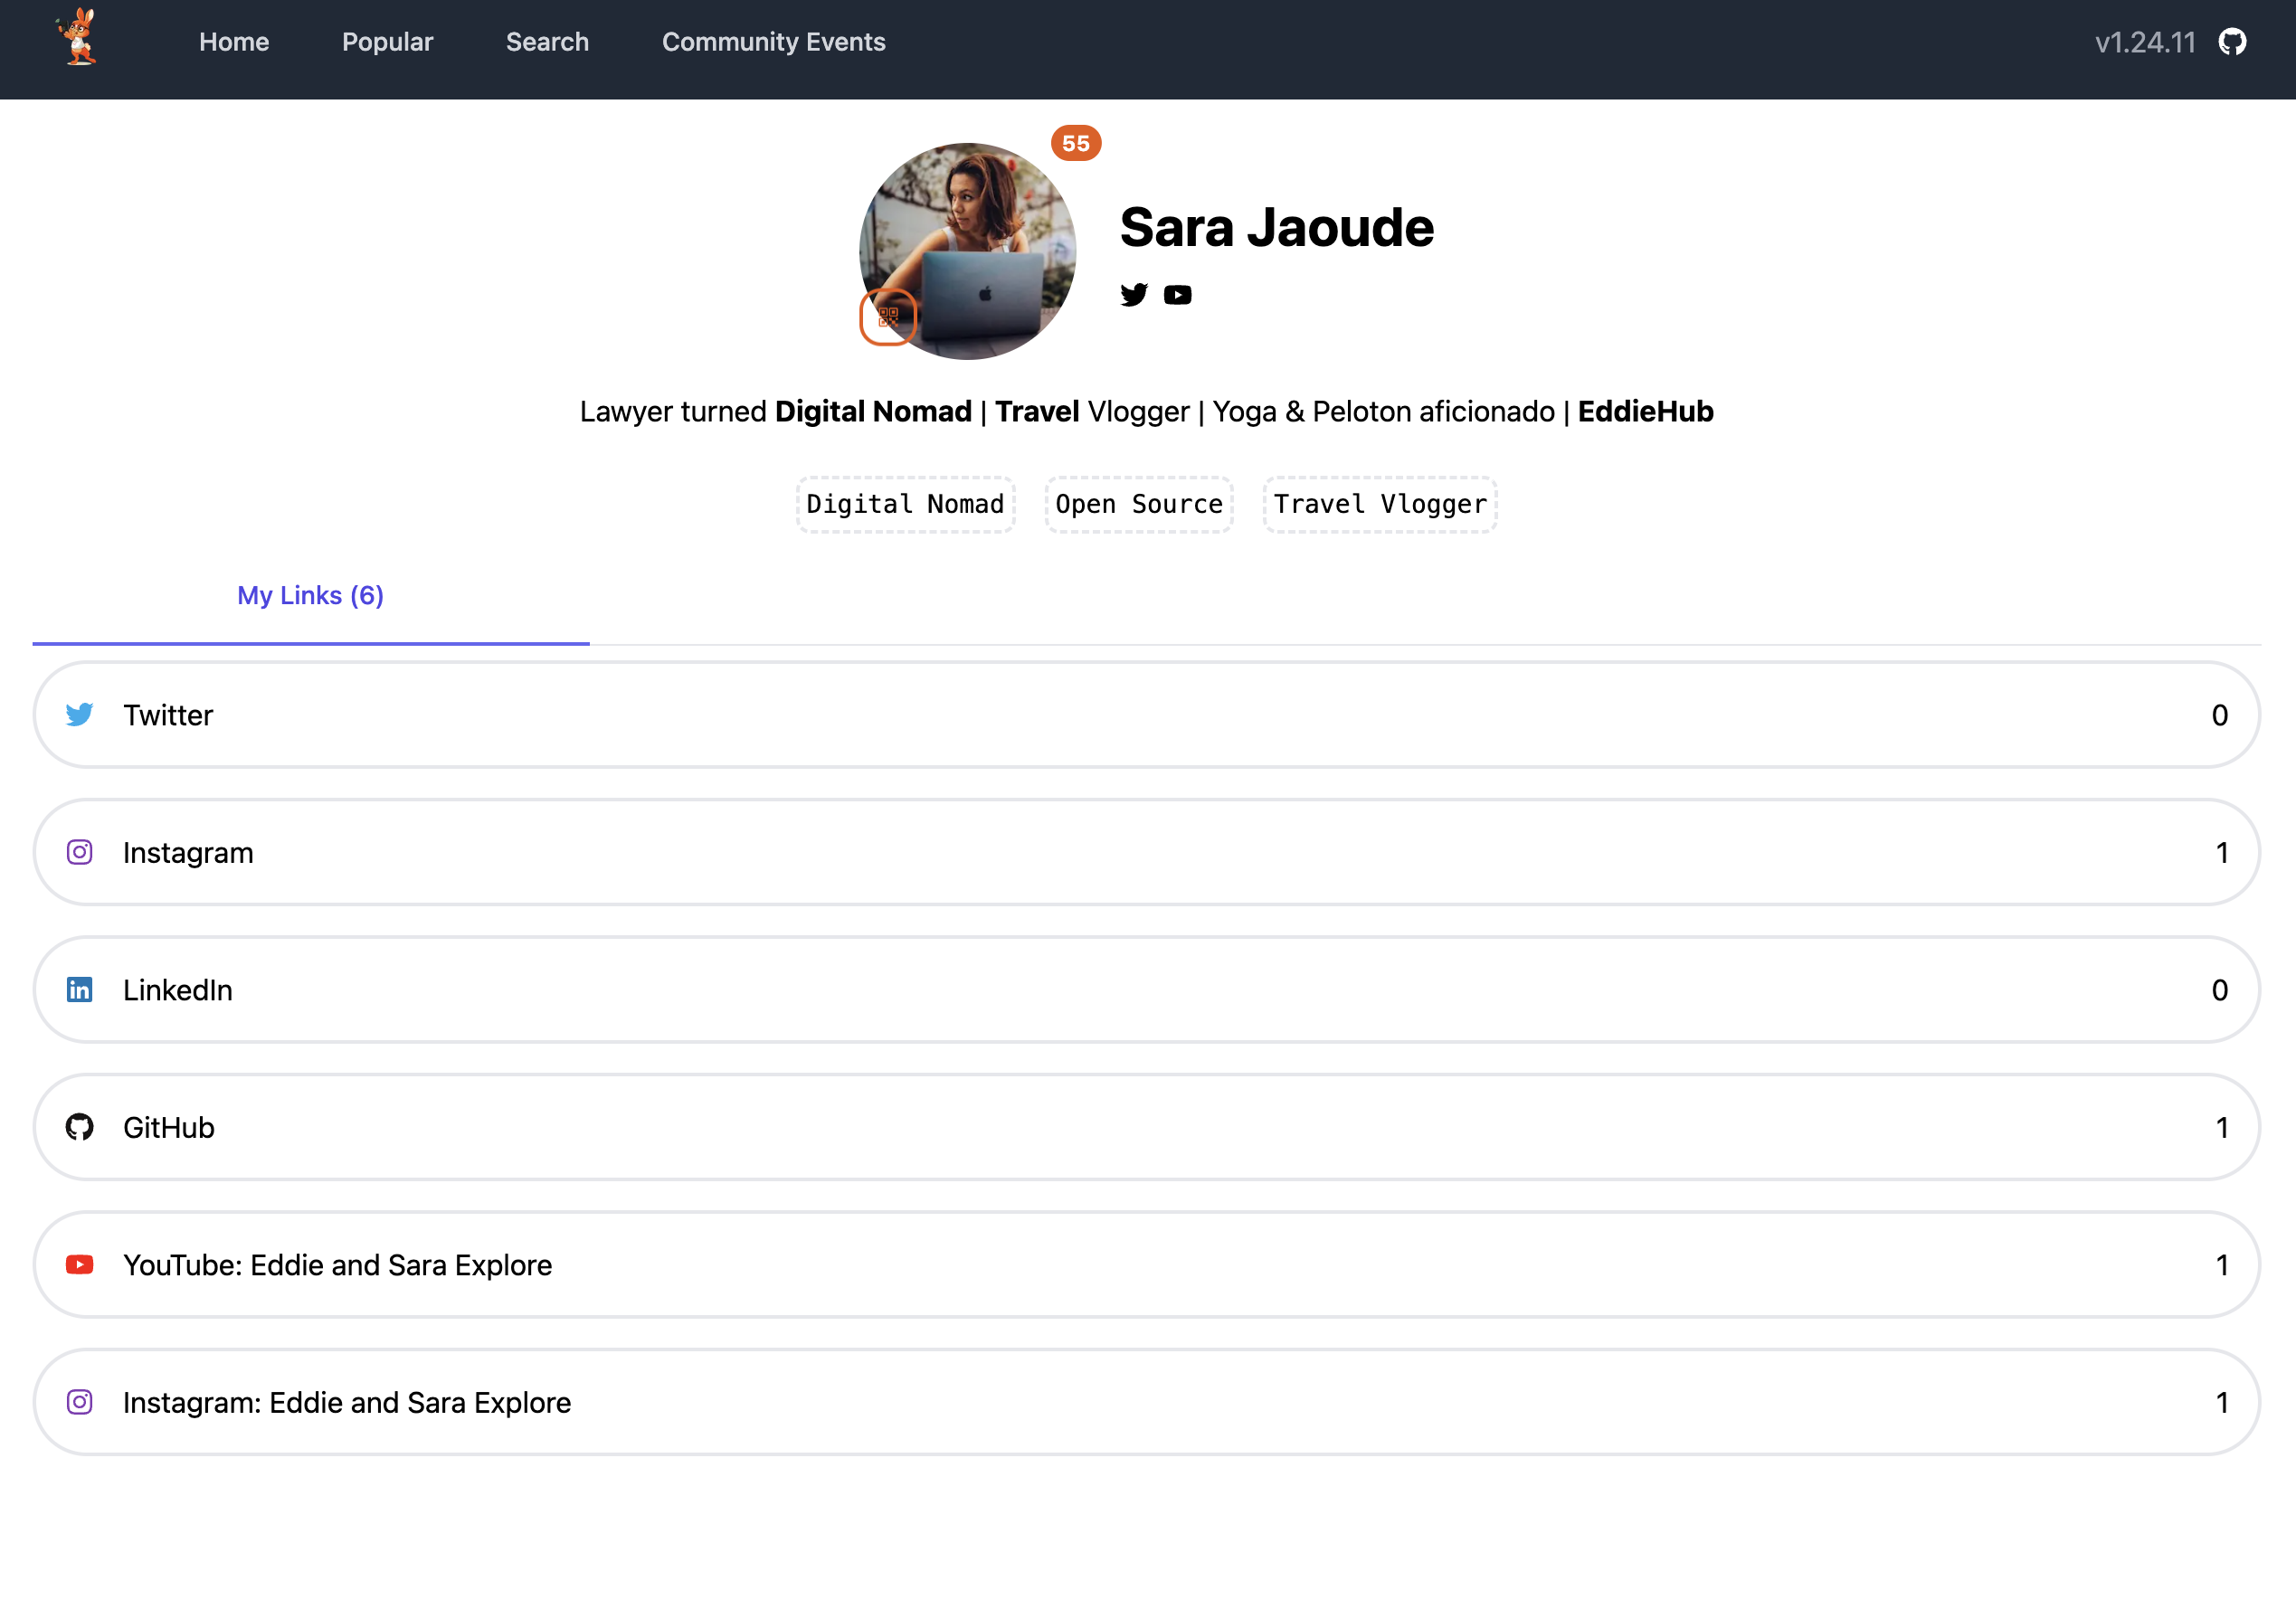The image size is (2296, 1619).
Task: Click the Instagram icon in the Instagram row
Action: [x=80, y=852]
